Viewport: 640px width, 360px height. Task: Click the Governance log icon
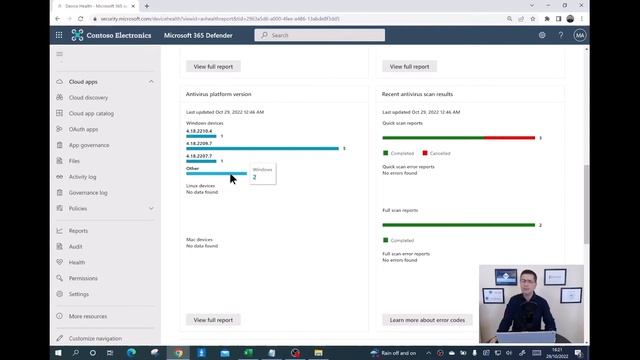coord(60,192)
